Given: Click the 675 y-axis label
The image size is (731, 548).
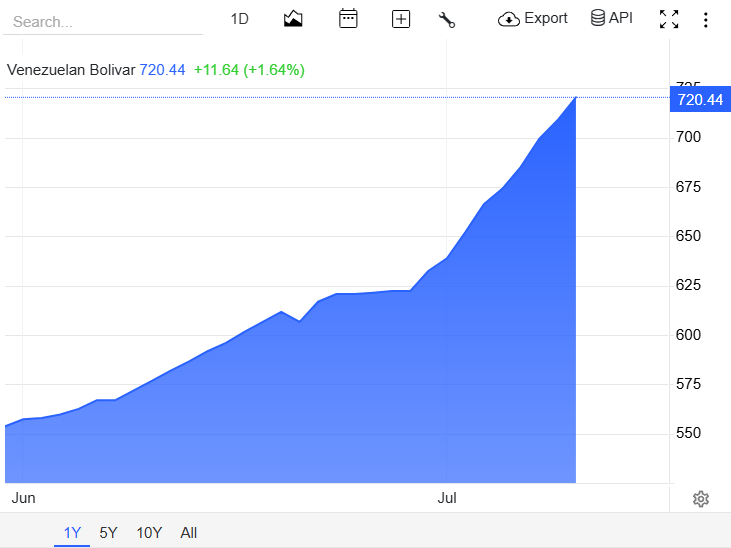Looking at the screenshot, I should [x=688, y=187].
